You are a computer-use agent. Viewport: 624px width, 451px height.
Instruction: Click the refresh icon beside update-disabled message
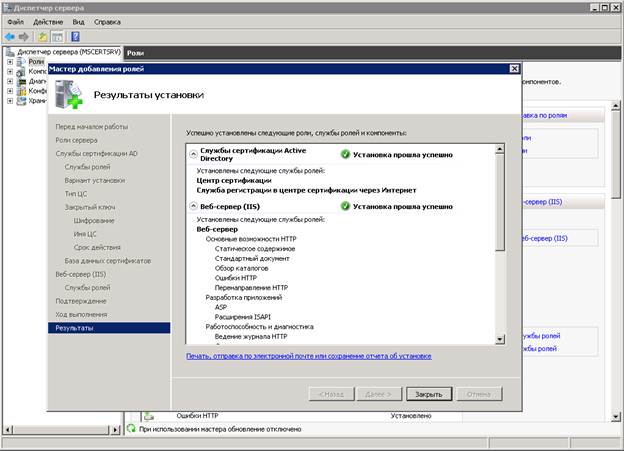(x=131, y=429)
